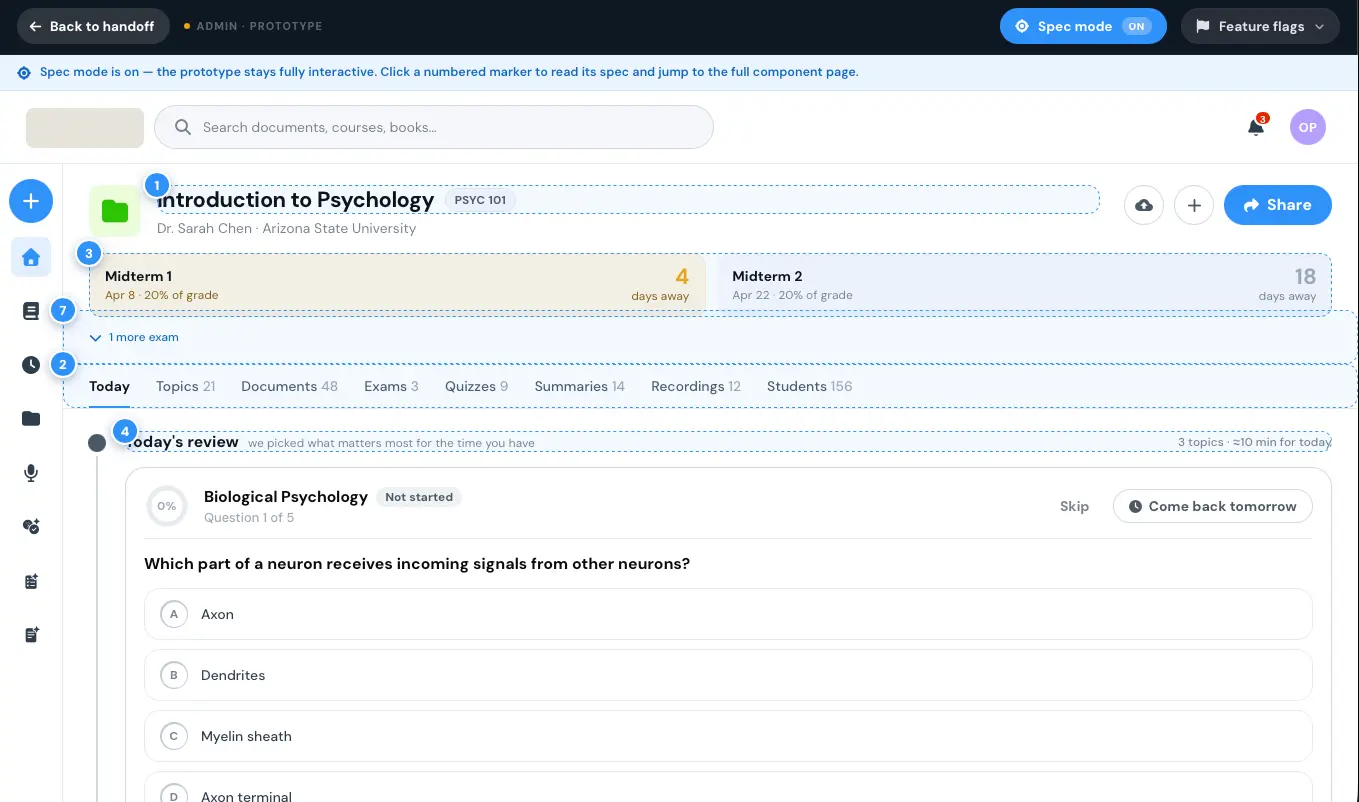The image size is (1359, 802).
Task: Click the green folder course icon
Action: pyautogui.click(x=115, y=211)
